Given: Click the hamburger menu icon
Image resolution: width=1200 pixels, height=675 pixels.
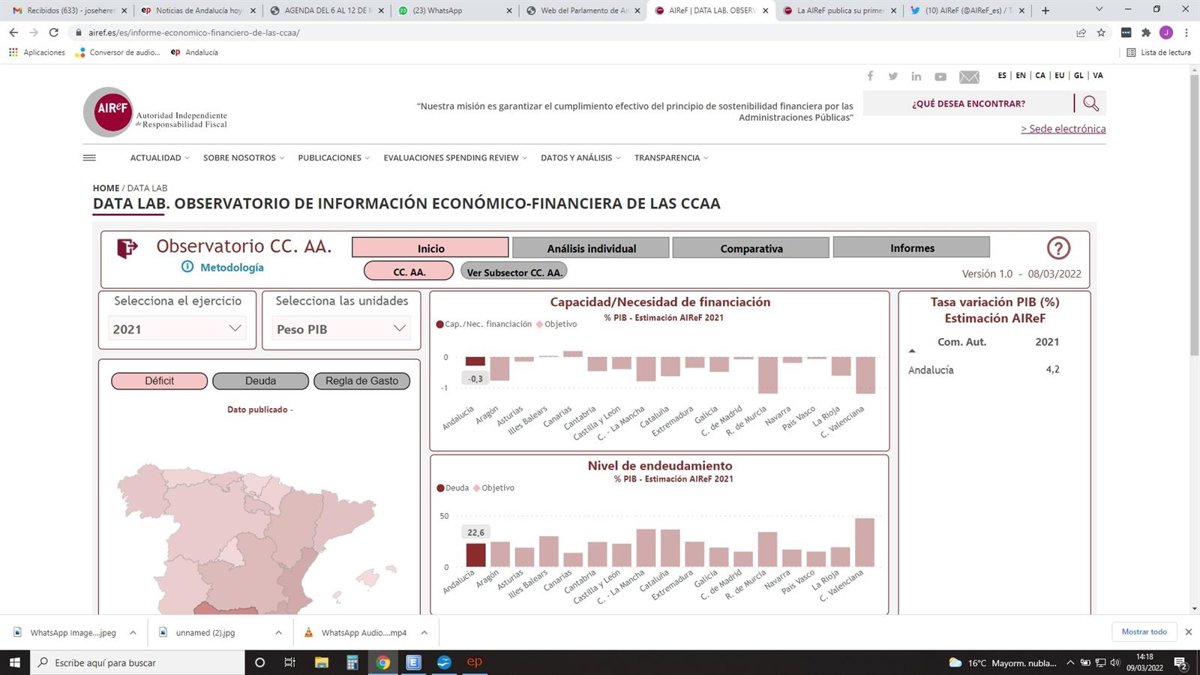Looking at the screenshot, I should point(89,157).
